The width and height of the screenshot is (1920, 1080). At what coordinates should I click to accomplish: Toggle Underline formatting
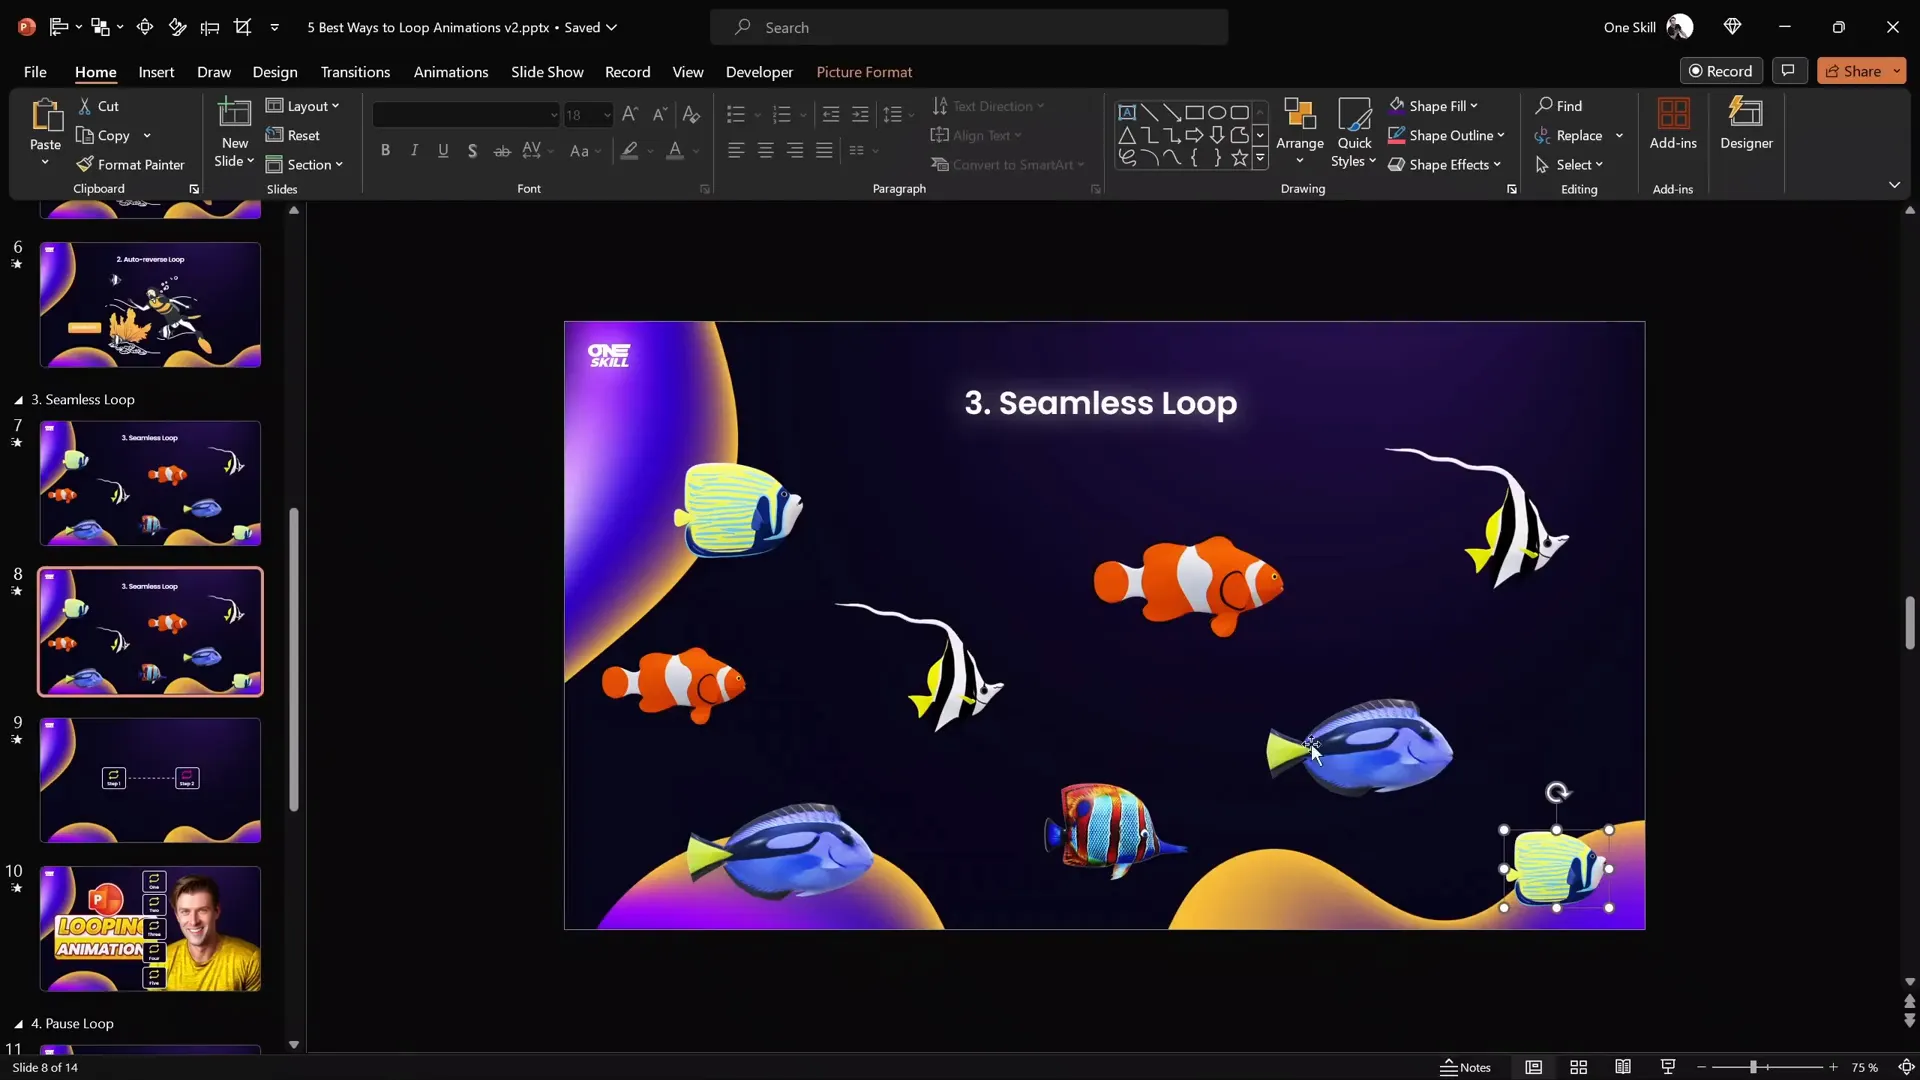pyautogui.click(x=443, y=151)
